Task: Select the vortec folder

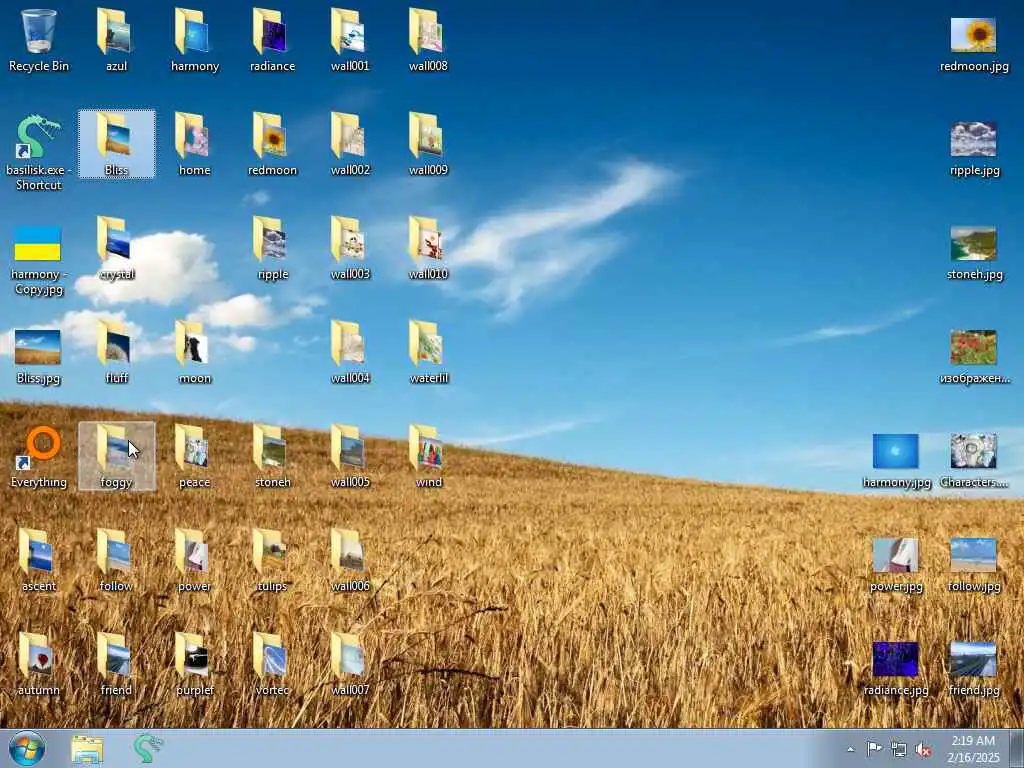Action: click(x=272, y=664)
